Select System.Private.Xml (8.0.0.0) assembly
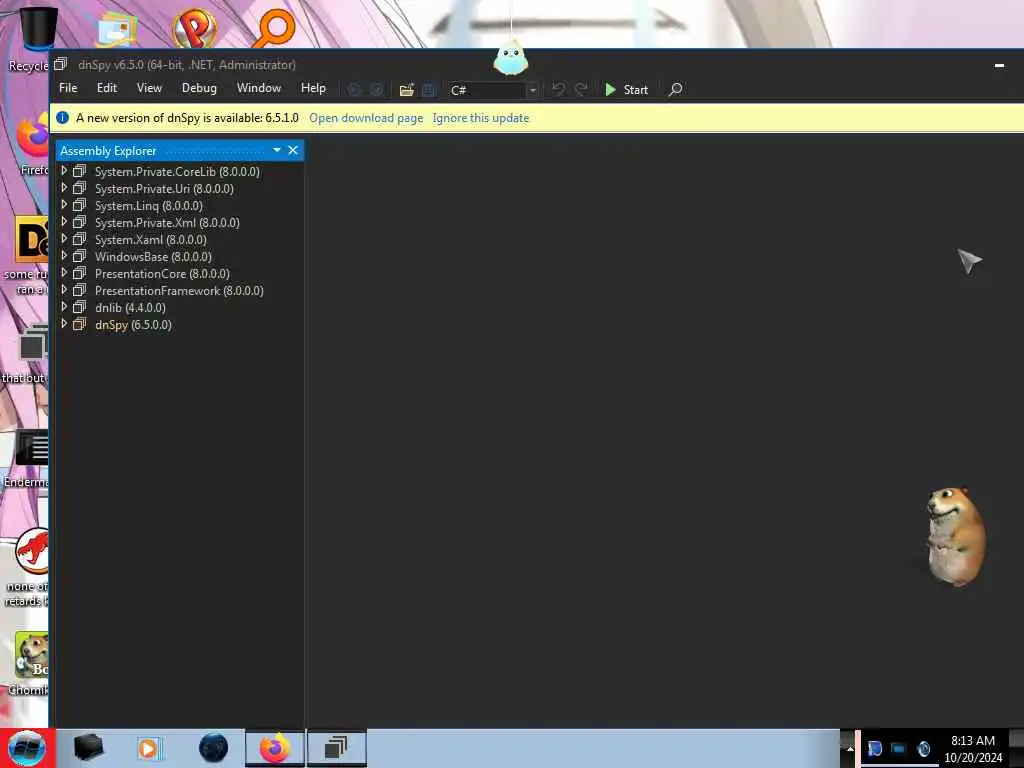The image size is (1024, 768). click(167, 223)
